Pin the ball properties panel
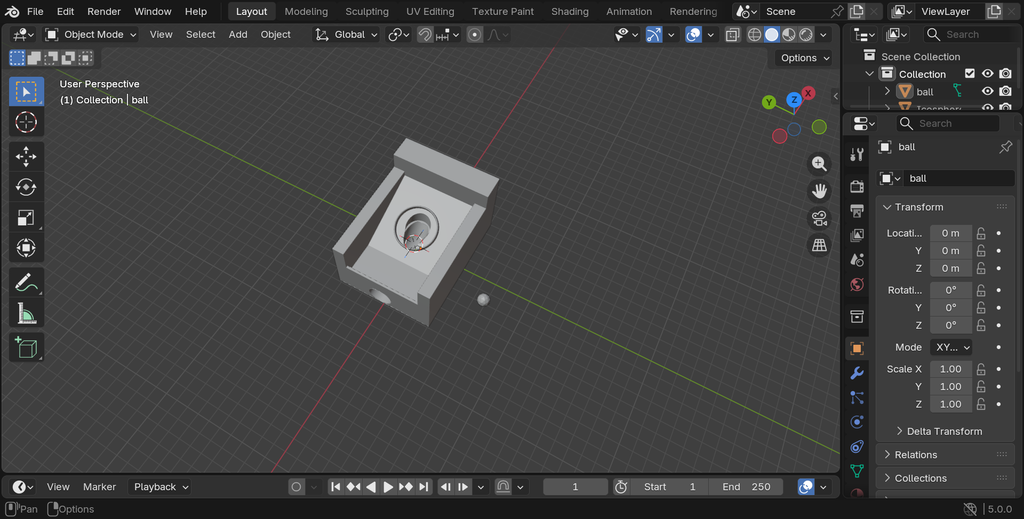1024x519 pixels. click(x=1006, y=147)
